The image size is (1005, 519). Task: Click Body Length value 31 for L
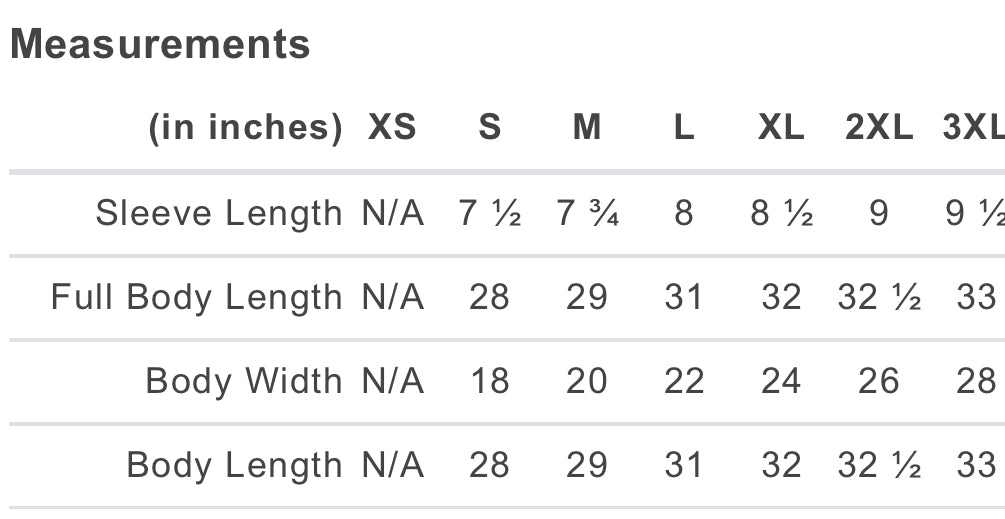pos(684,465)
